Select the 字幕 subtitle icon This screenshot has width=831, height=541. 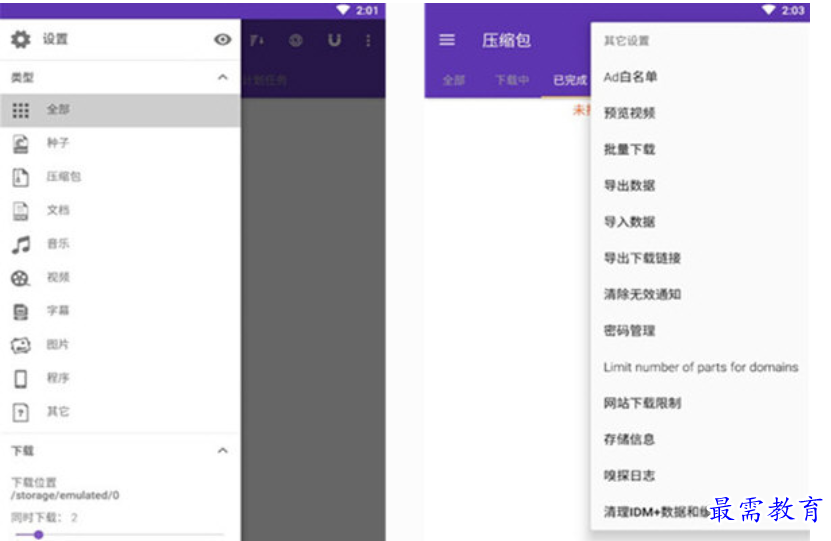21,312
